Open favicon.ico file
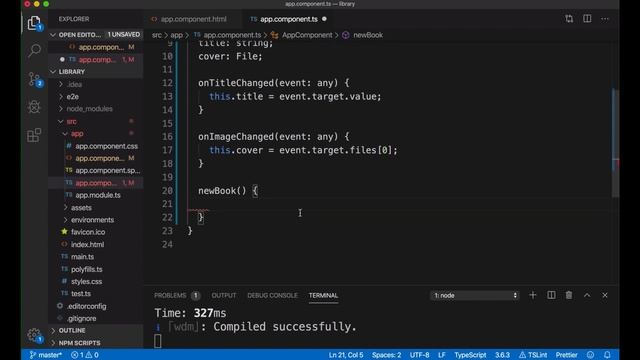The height and width of the screenshot is (360, 640). tap(88, 232)
